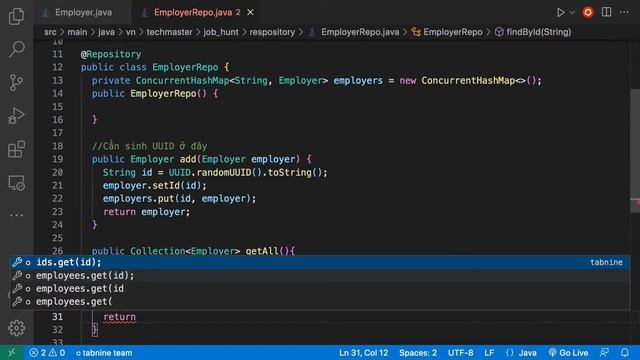Click breadcrumb segment src
The height and width of the screenshot is (360, 640).
coord(50,32)
